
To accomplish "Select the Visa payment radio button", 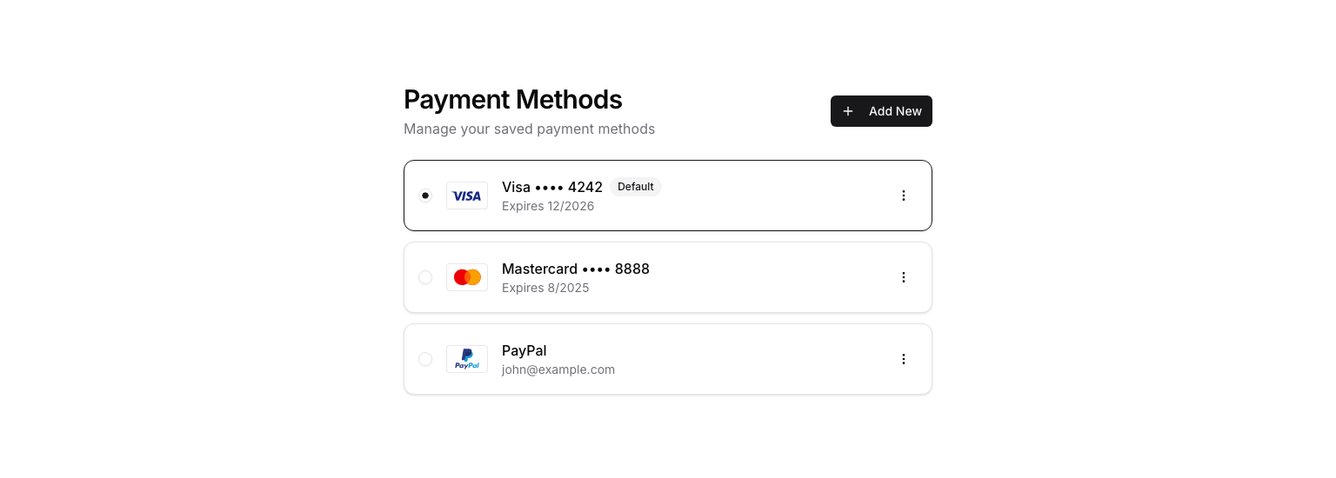I will tap(425, 196).
